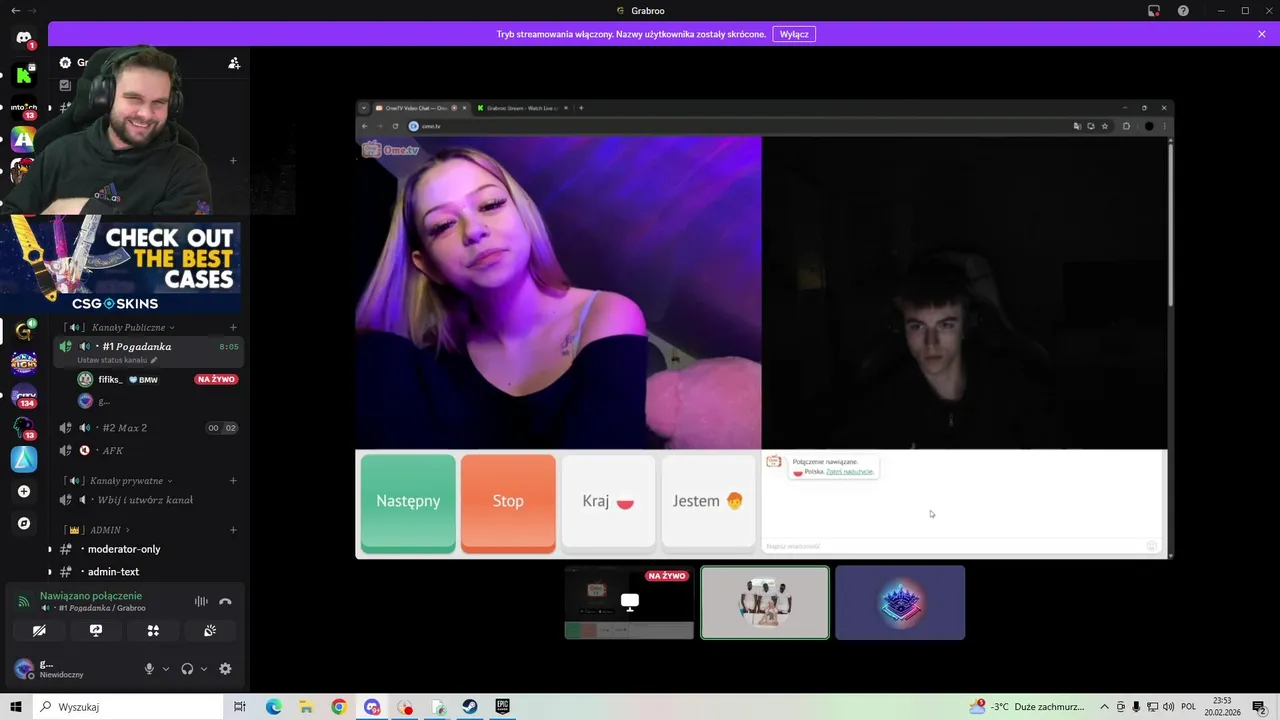Click the NA ŻYWO badge next to fifiks_
This screenshot has width=1280, height=720.
click(x=216, y=379)
